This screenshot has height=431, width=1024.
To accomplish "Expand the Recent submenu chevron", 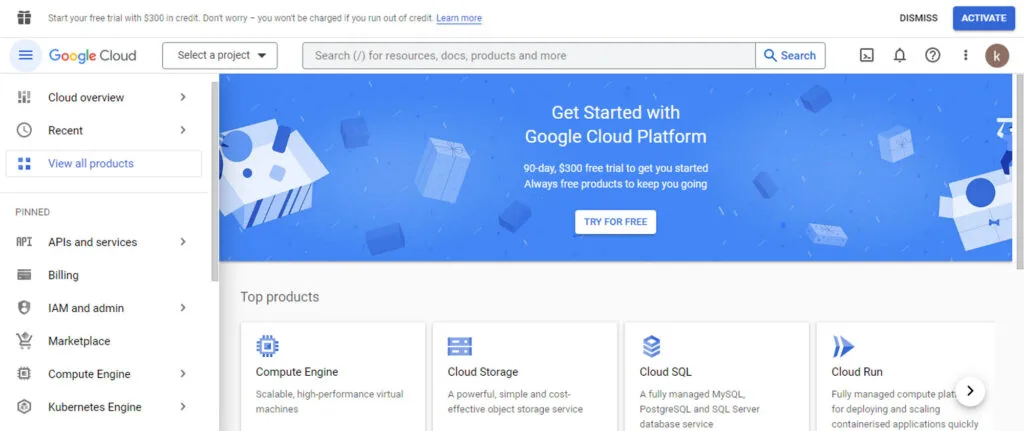I will coord(183,130).
